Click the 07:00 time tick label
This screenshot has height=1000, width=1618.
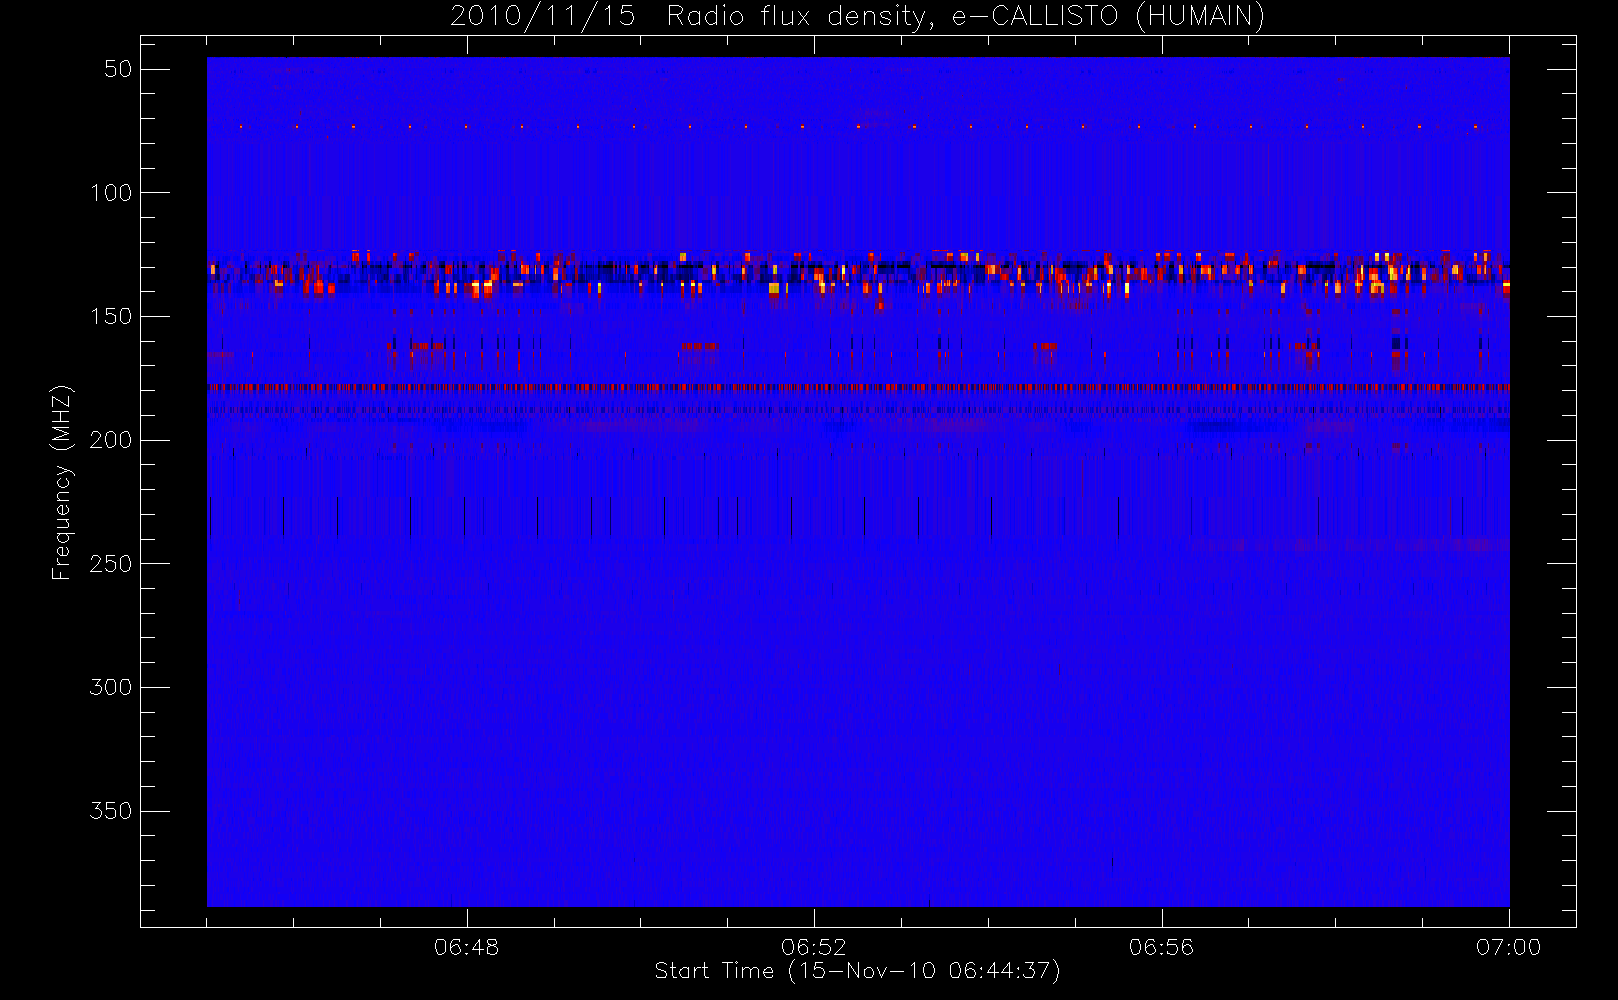pyautogui.click(x=1508, y=947)
